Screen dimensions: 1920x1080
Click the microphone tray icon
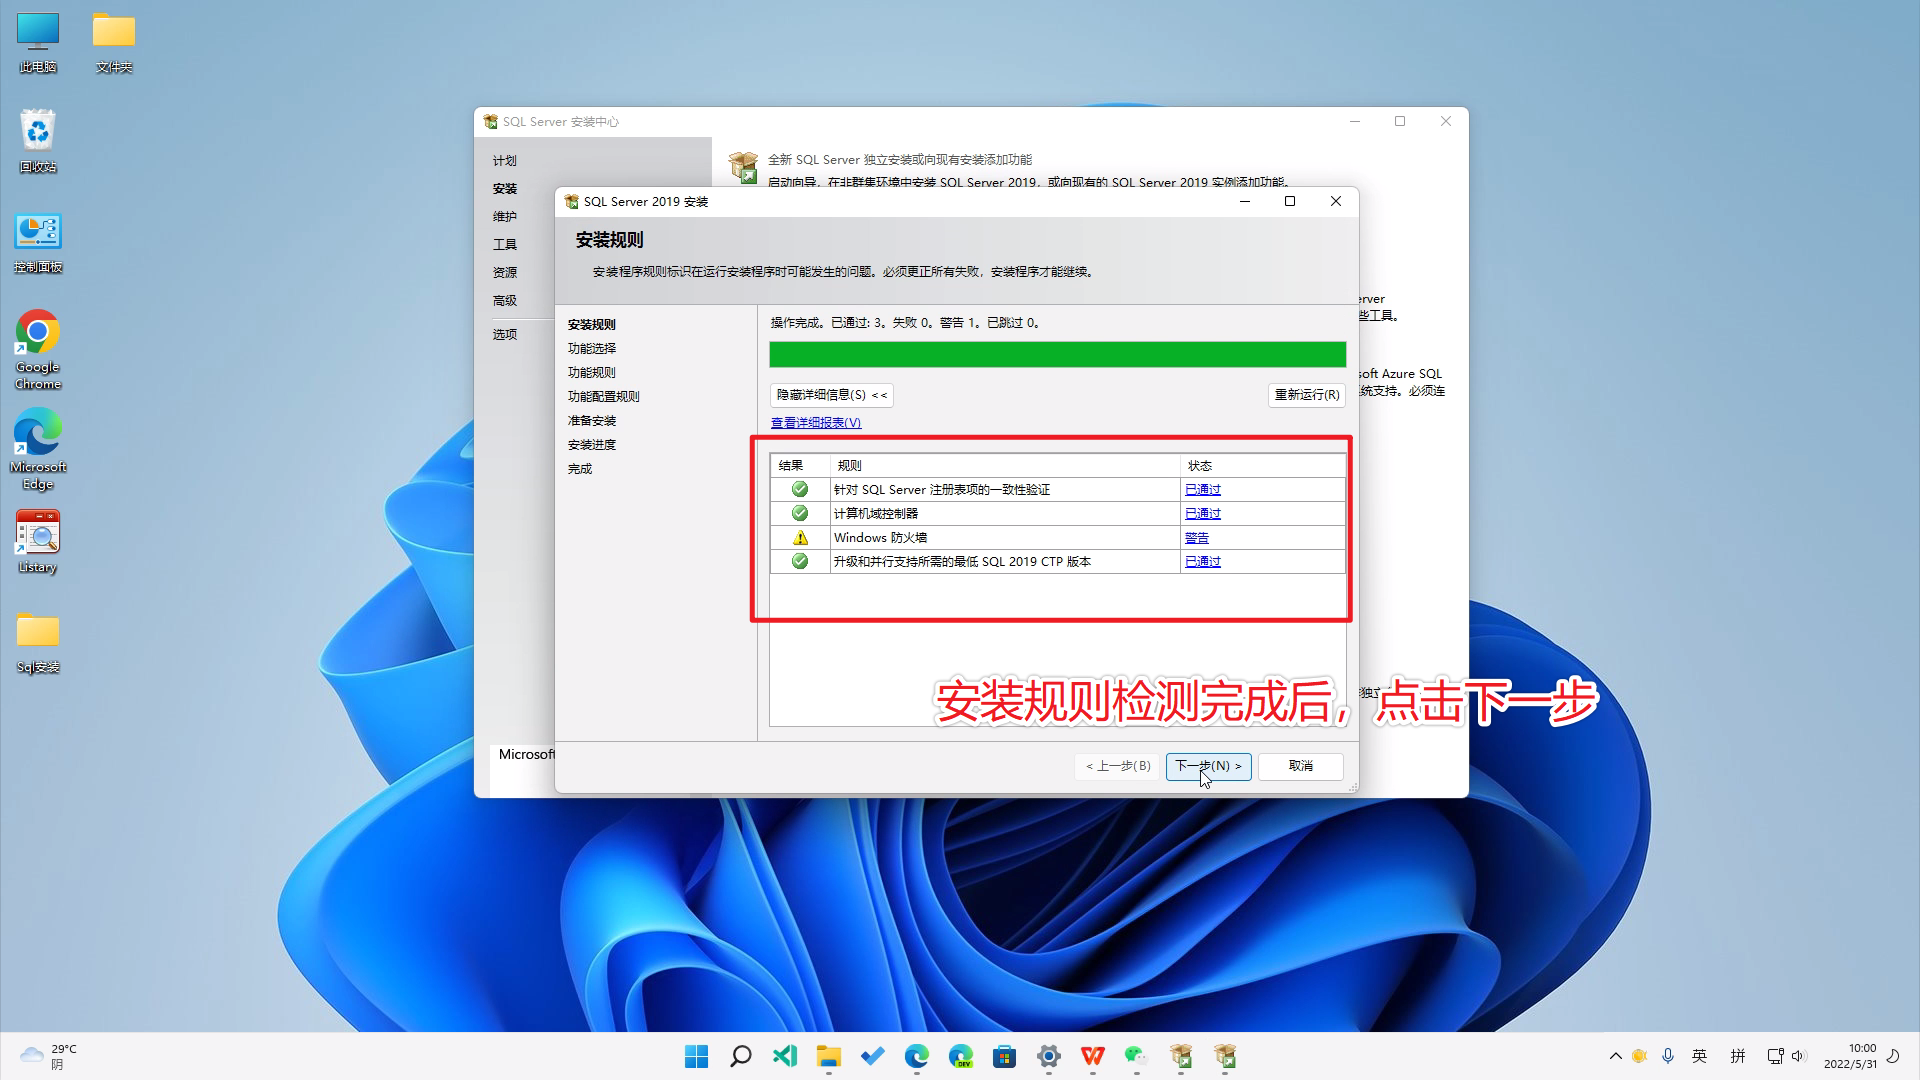coord(1668,1056)
